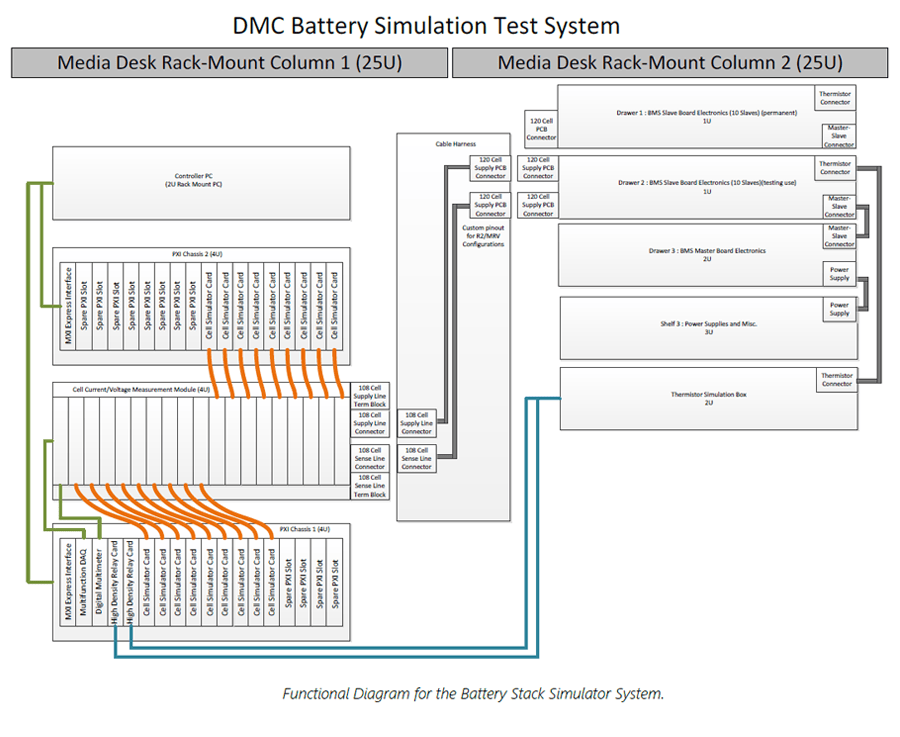The image size is (900, 737).
Task: Click the 'DMC Battery Simulation Test System' title
Action: (x=426, y=26)
